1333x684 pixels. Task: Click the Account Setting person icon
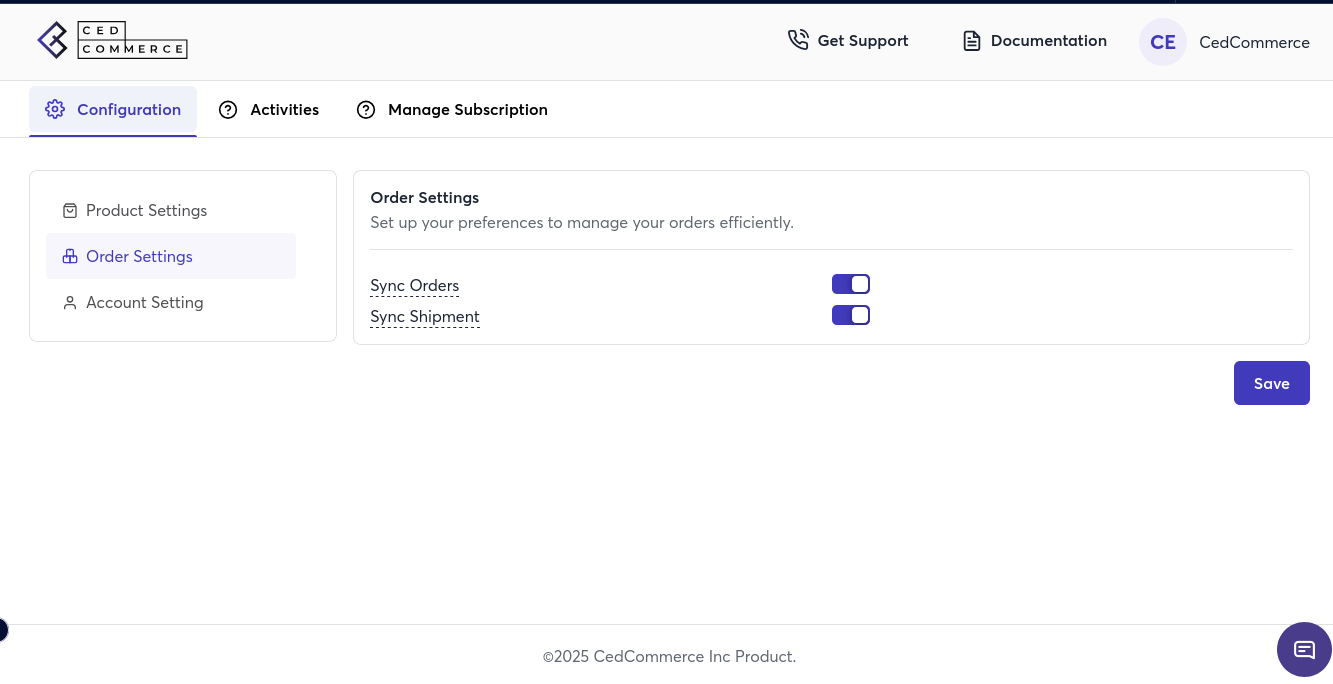click(70, 303)
